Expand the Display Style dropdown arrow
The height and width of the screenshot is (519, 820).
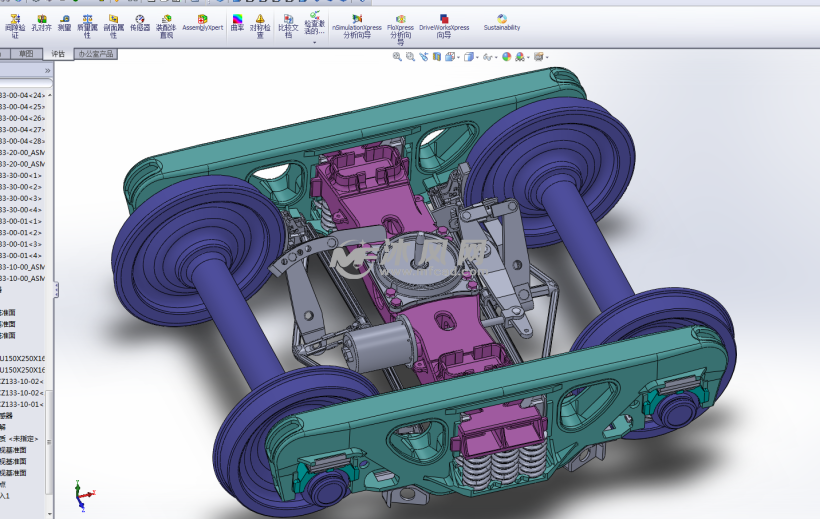click(x=478, y=57)
